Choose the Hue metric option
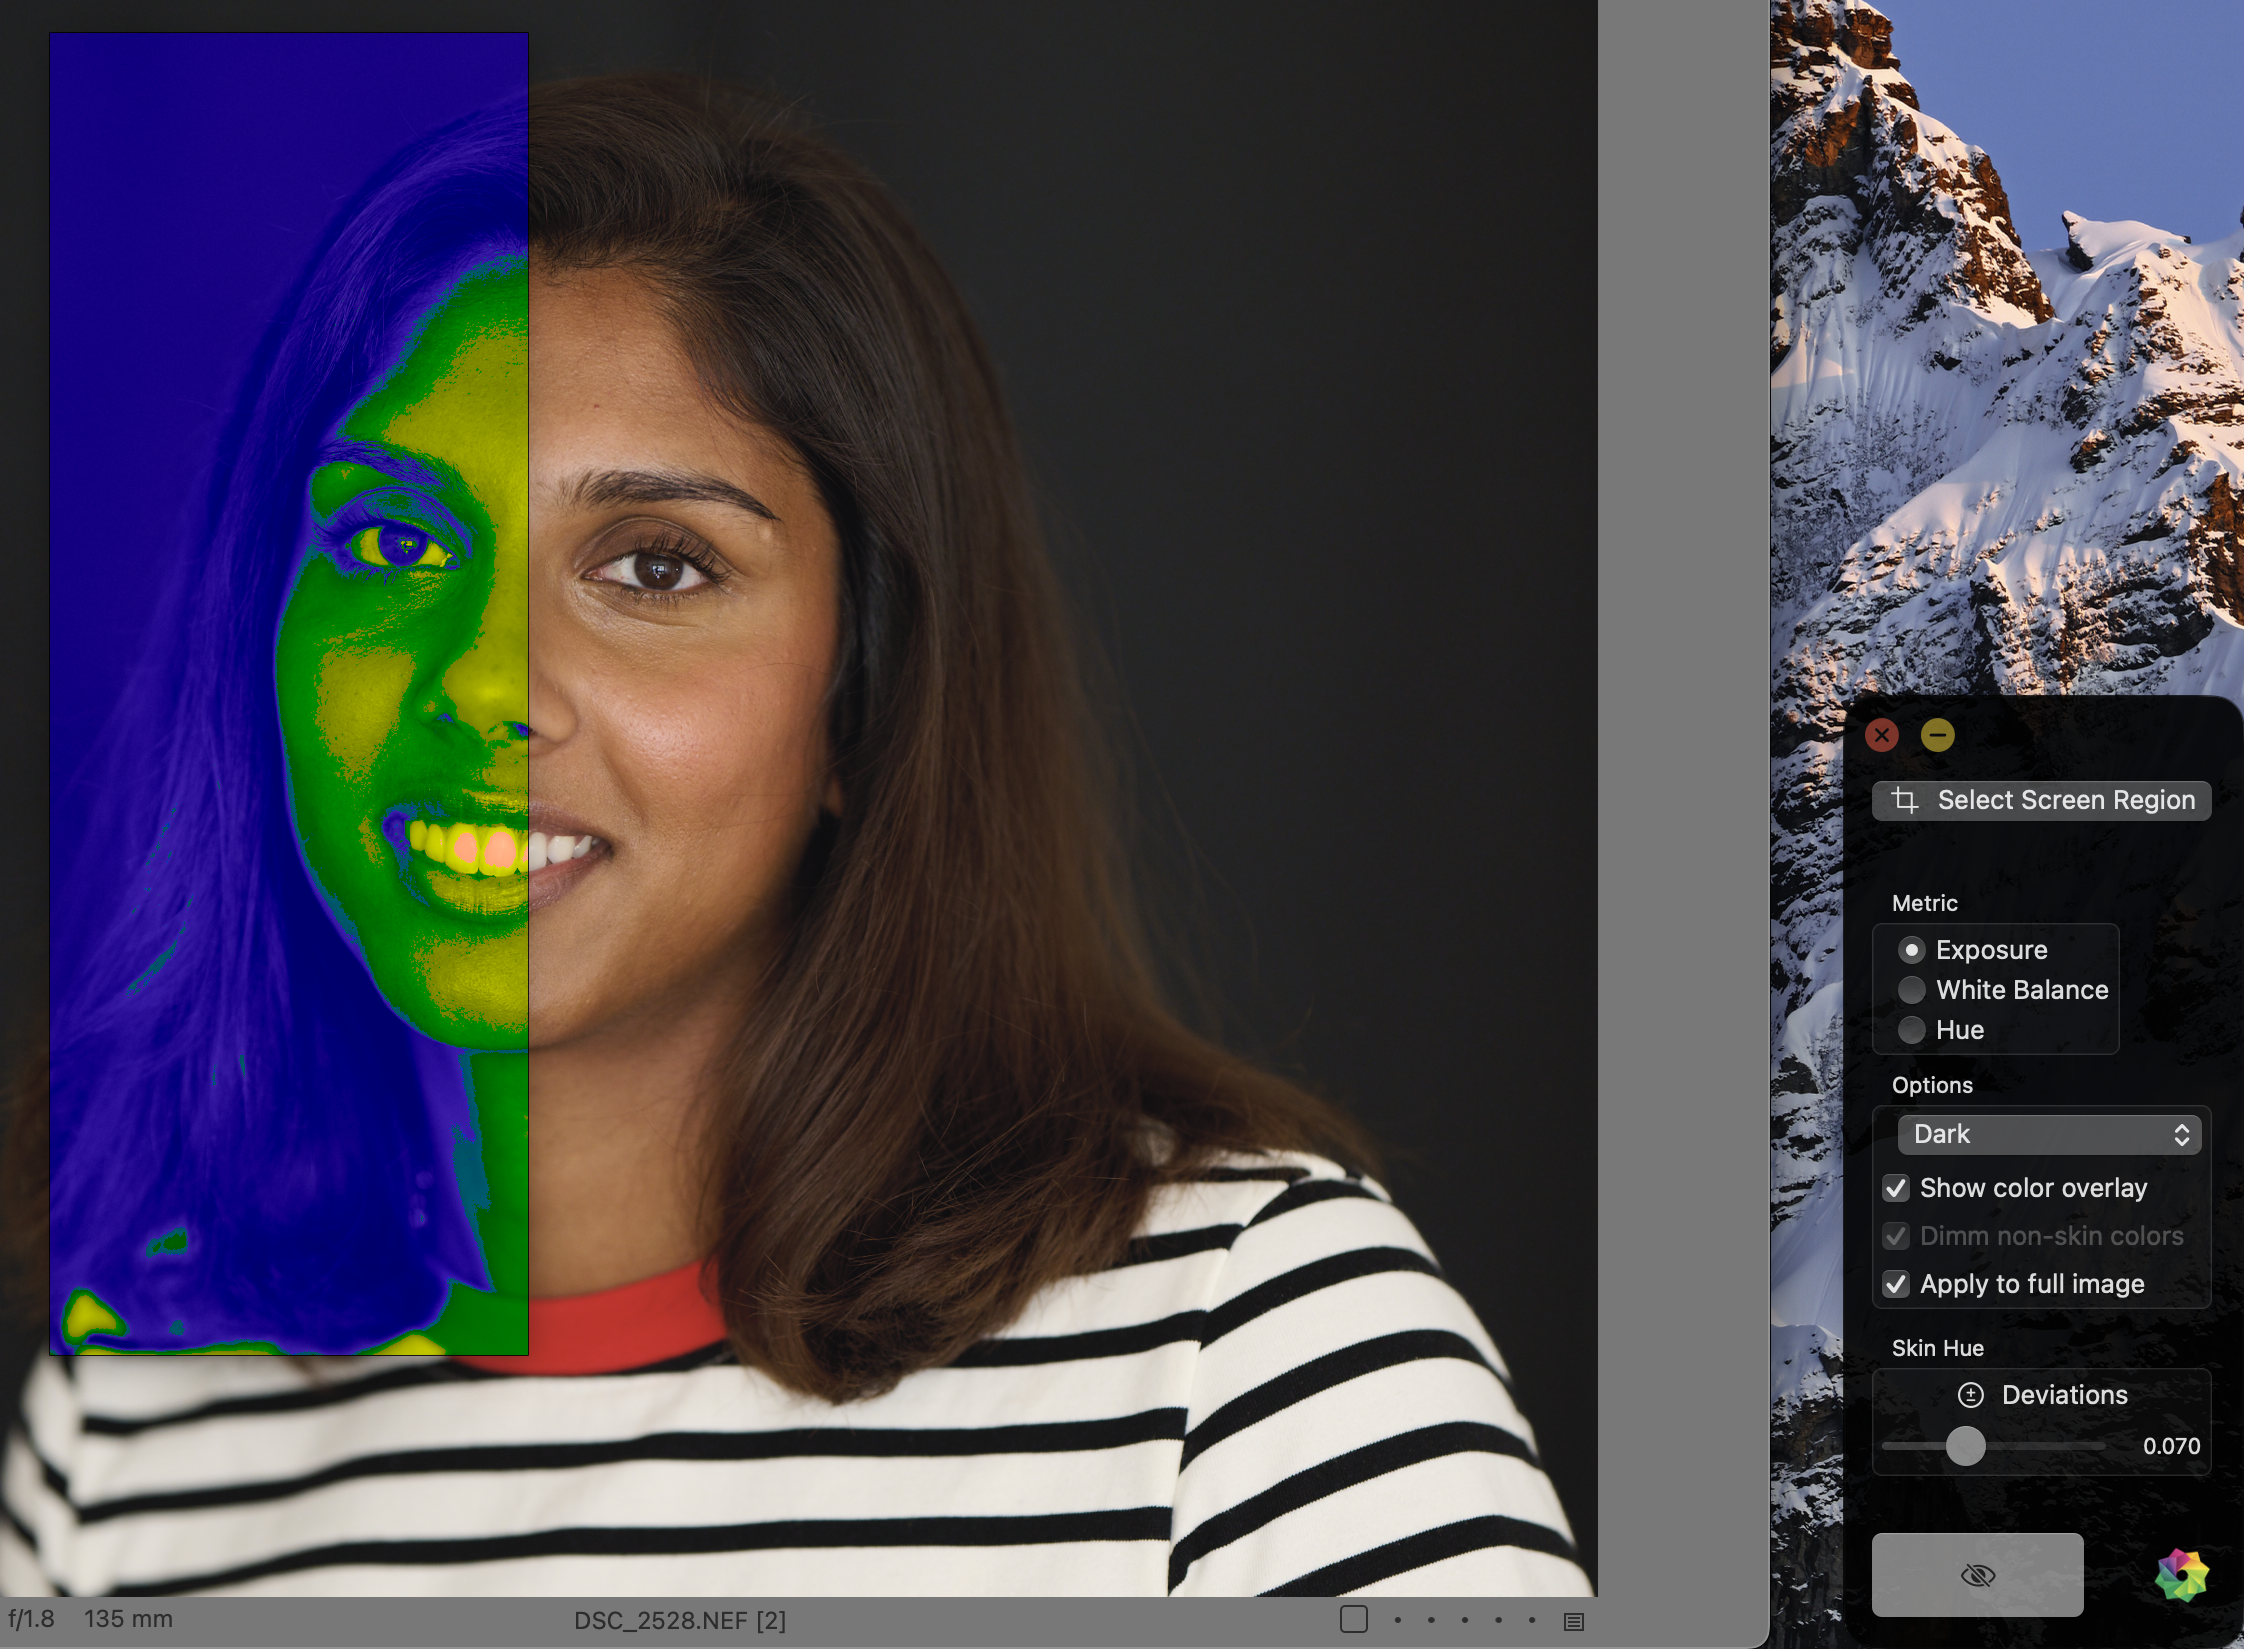The image size is (2244, 1649). 1911,1030
